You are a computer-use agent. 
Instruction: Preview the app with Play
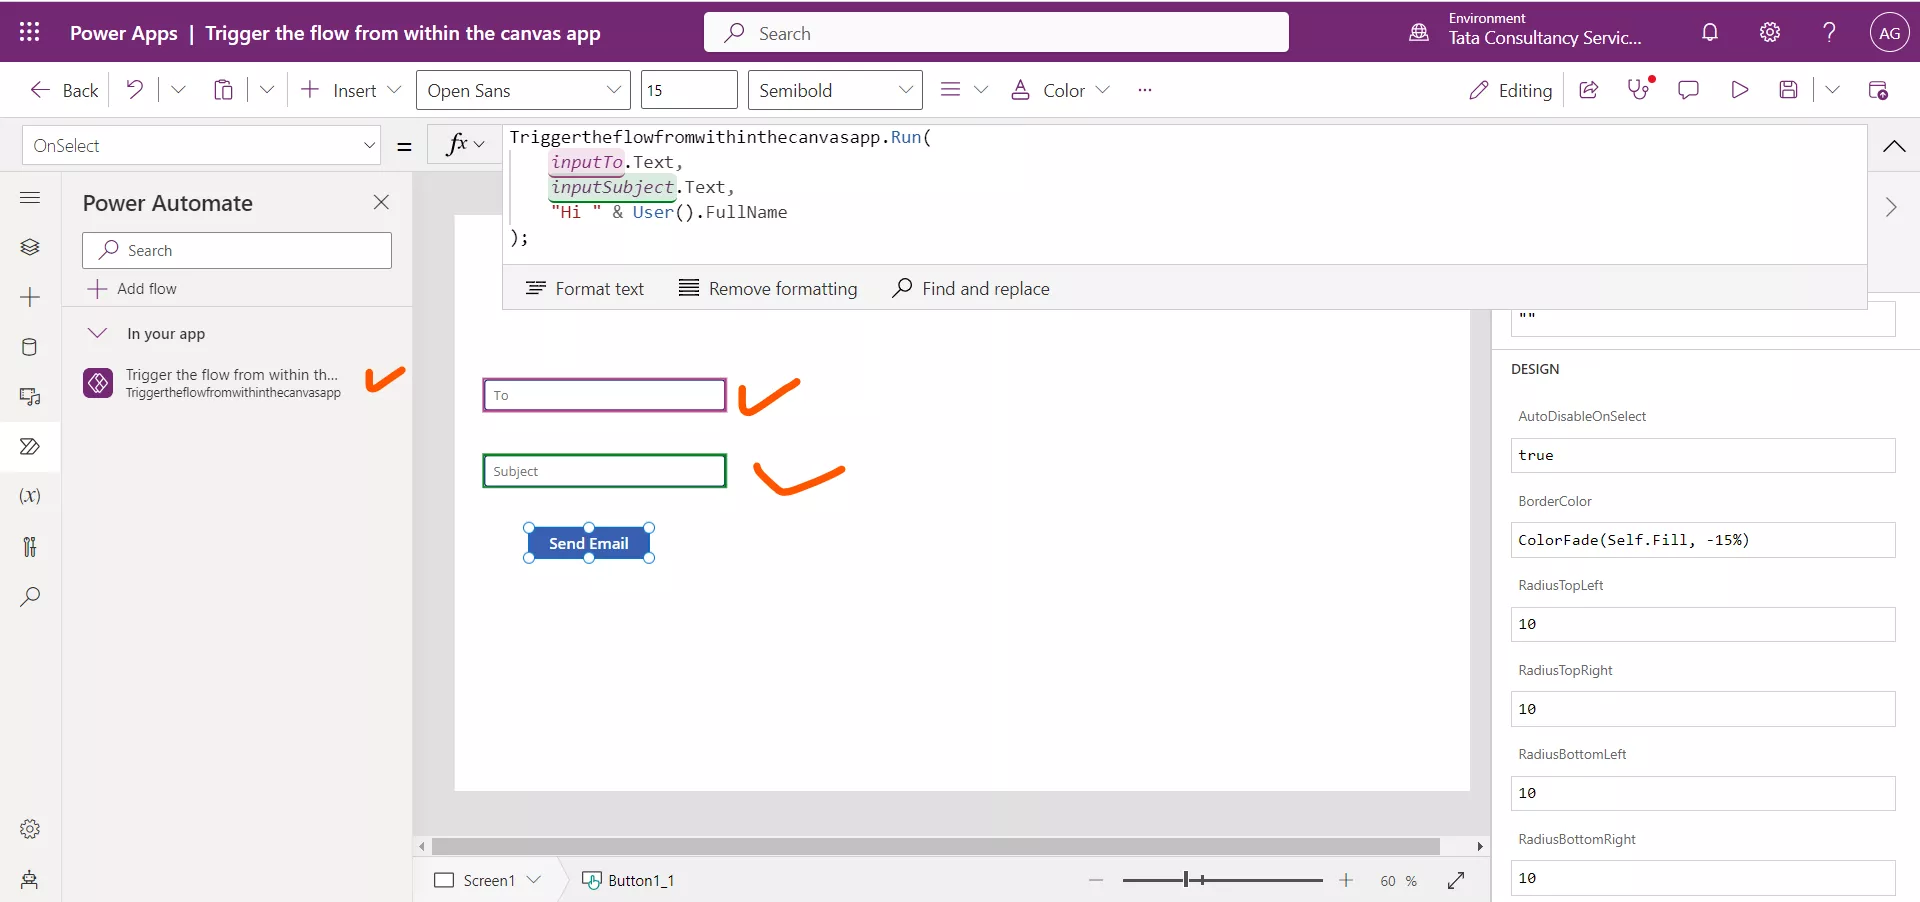1739,90
